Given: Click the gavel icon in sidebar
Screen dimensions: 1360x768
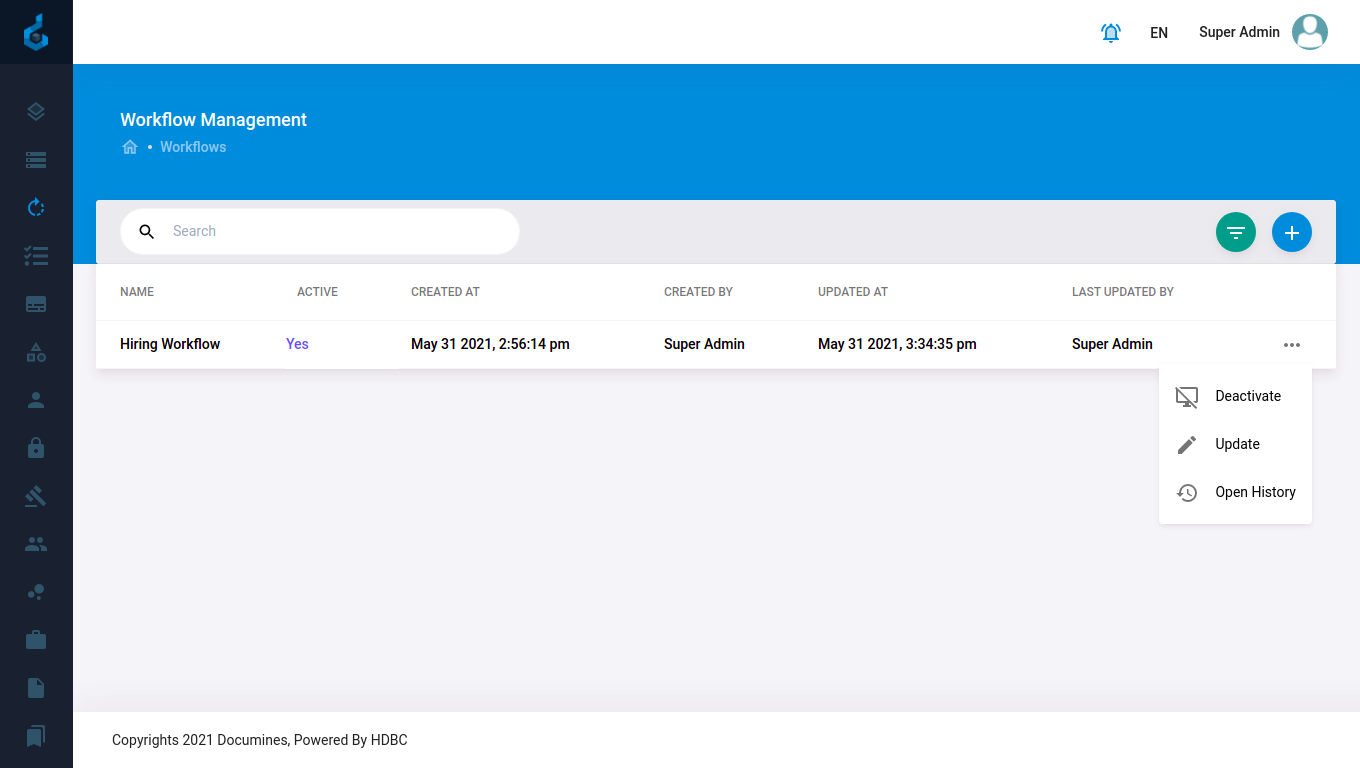Looking at the screenshot, I should [36, 496].
